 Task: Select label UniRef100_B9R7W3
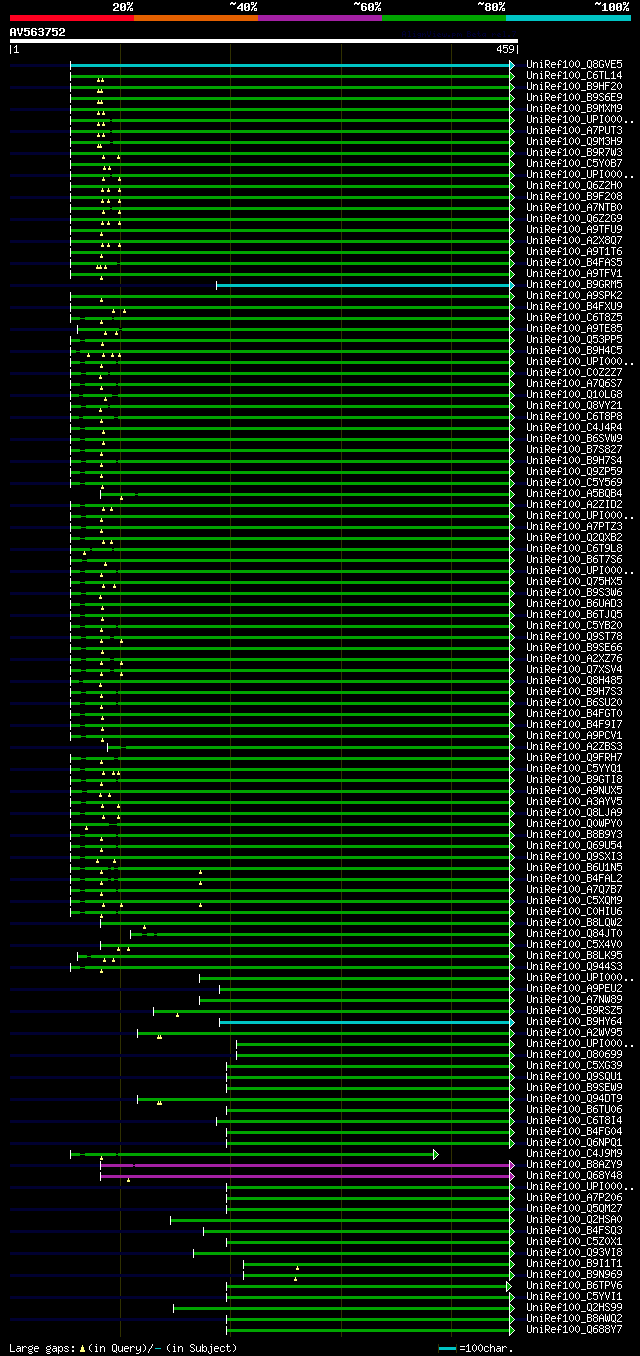pyautogui.click(x=574, y=152)
